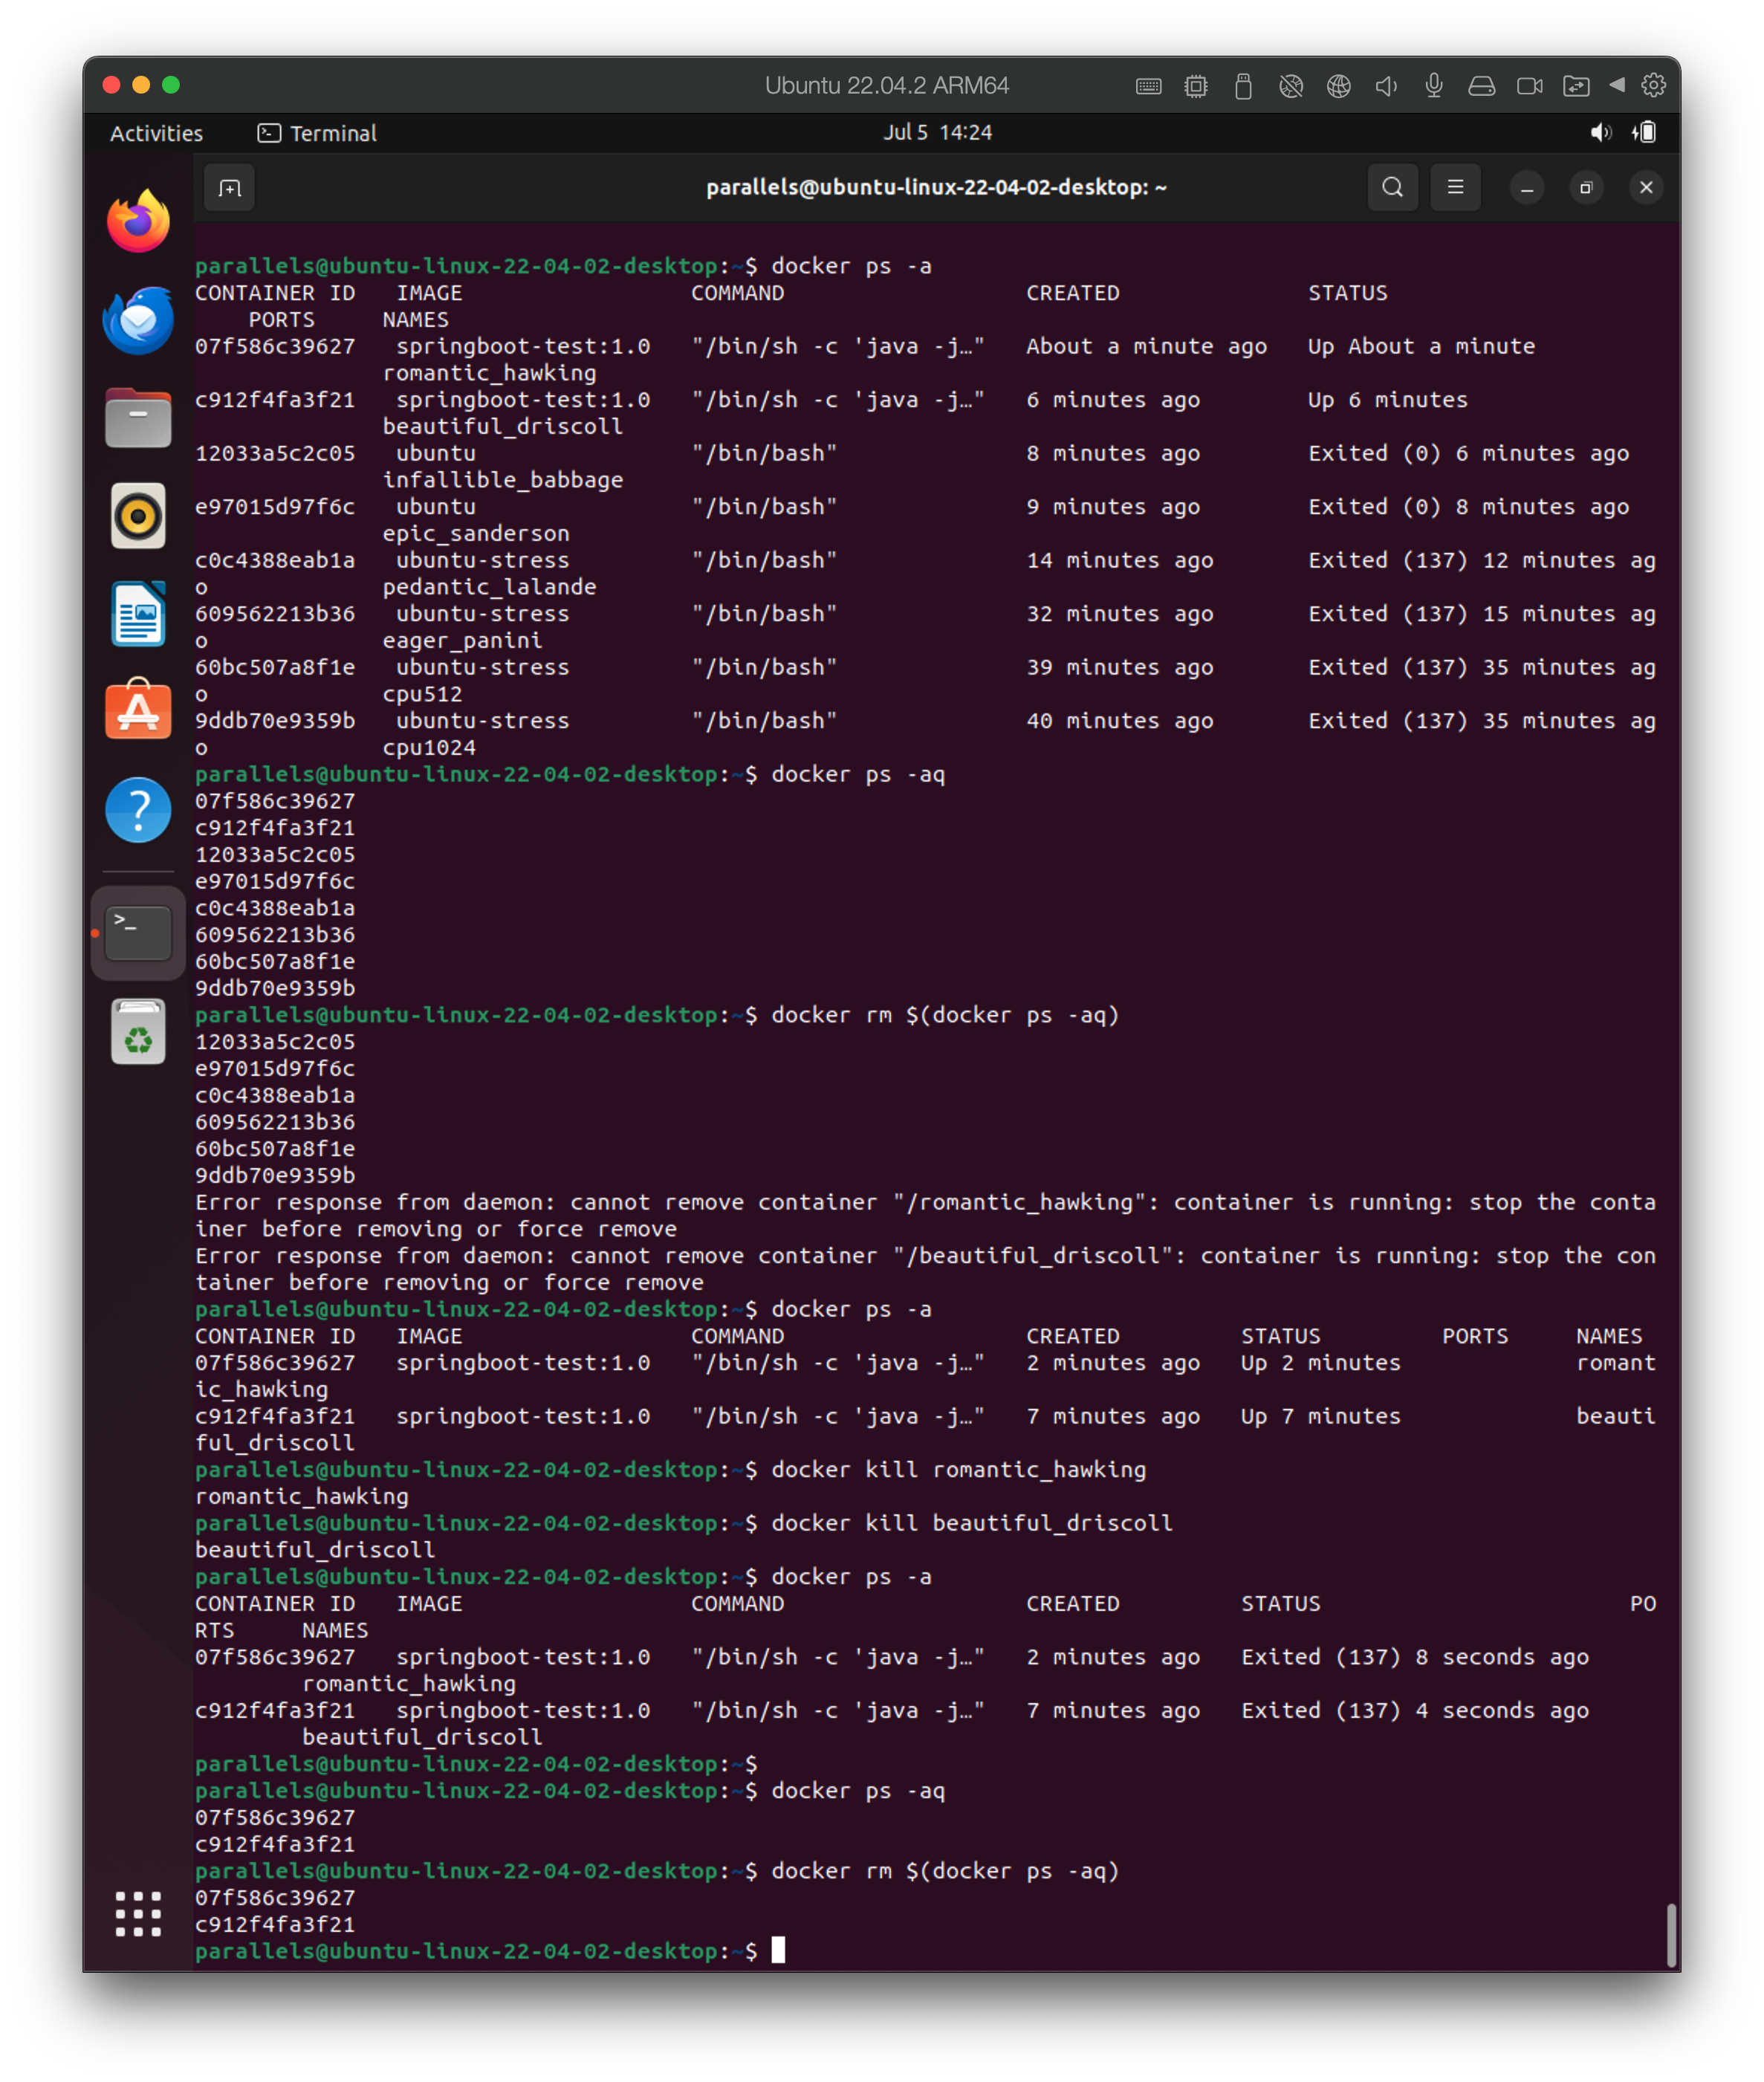
Task: Click the camera icon in Parallels title bar
Action: point(1529,86)
